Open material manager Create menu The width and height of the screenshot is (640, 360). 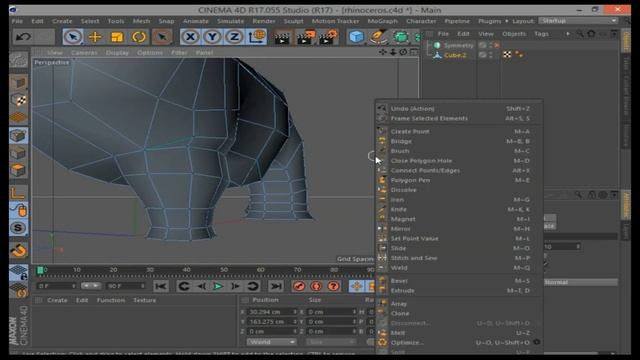(57, 300)
